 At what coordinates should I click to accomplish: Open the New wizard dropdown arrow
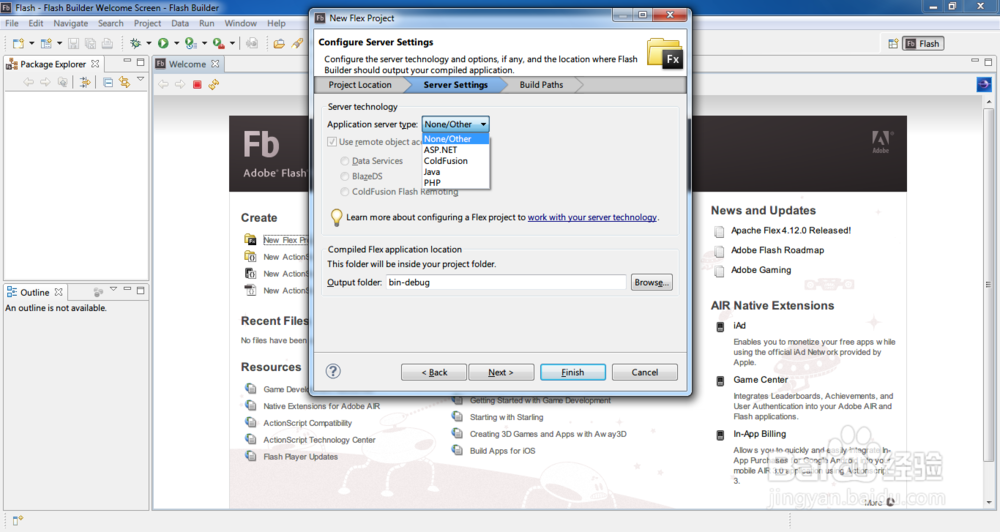coord(31,43)
